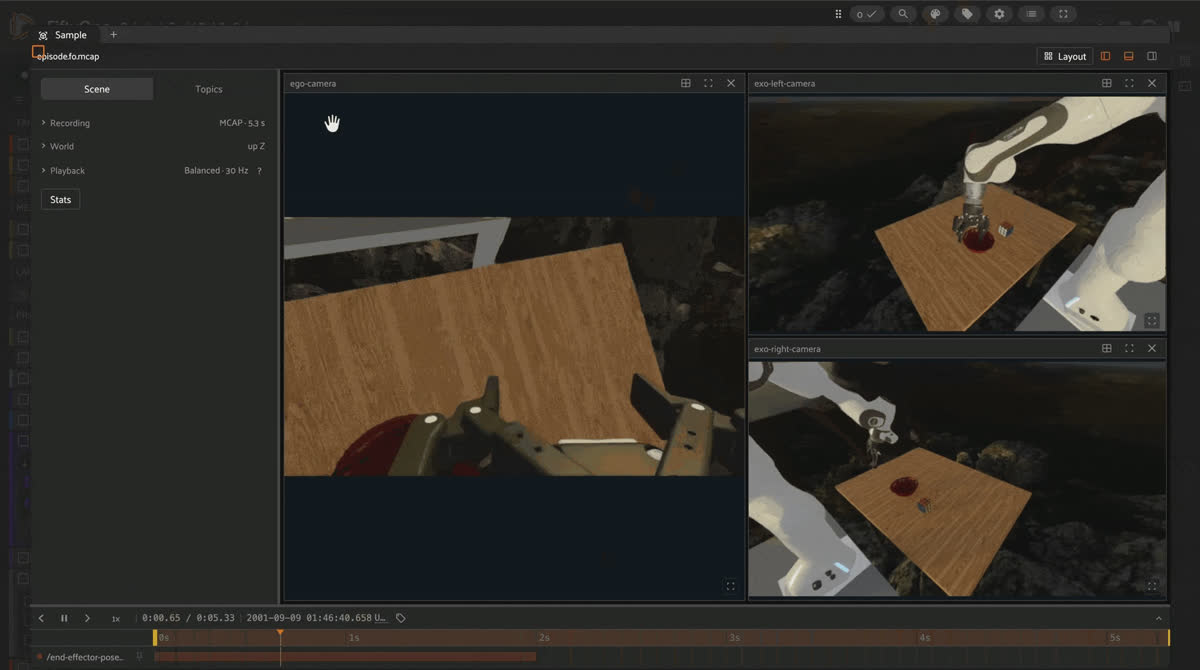Click the fullscreen icon in top toolbar

[x=1063, y=14]
